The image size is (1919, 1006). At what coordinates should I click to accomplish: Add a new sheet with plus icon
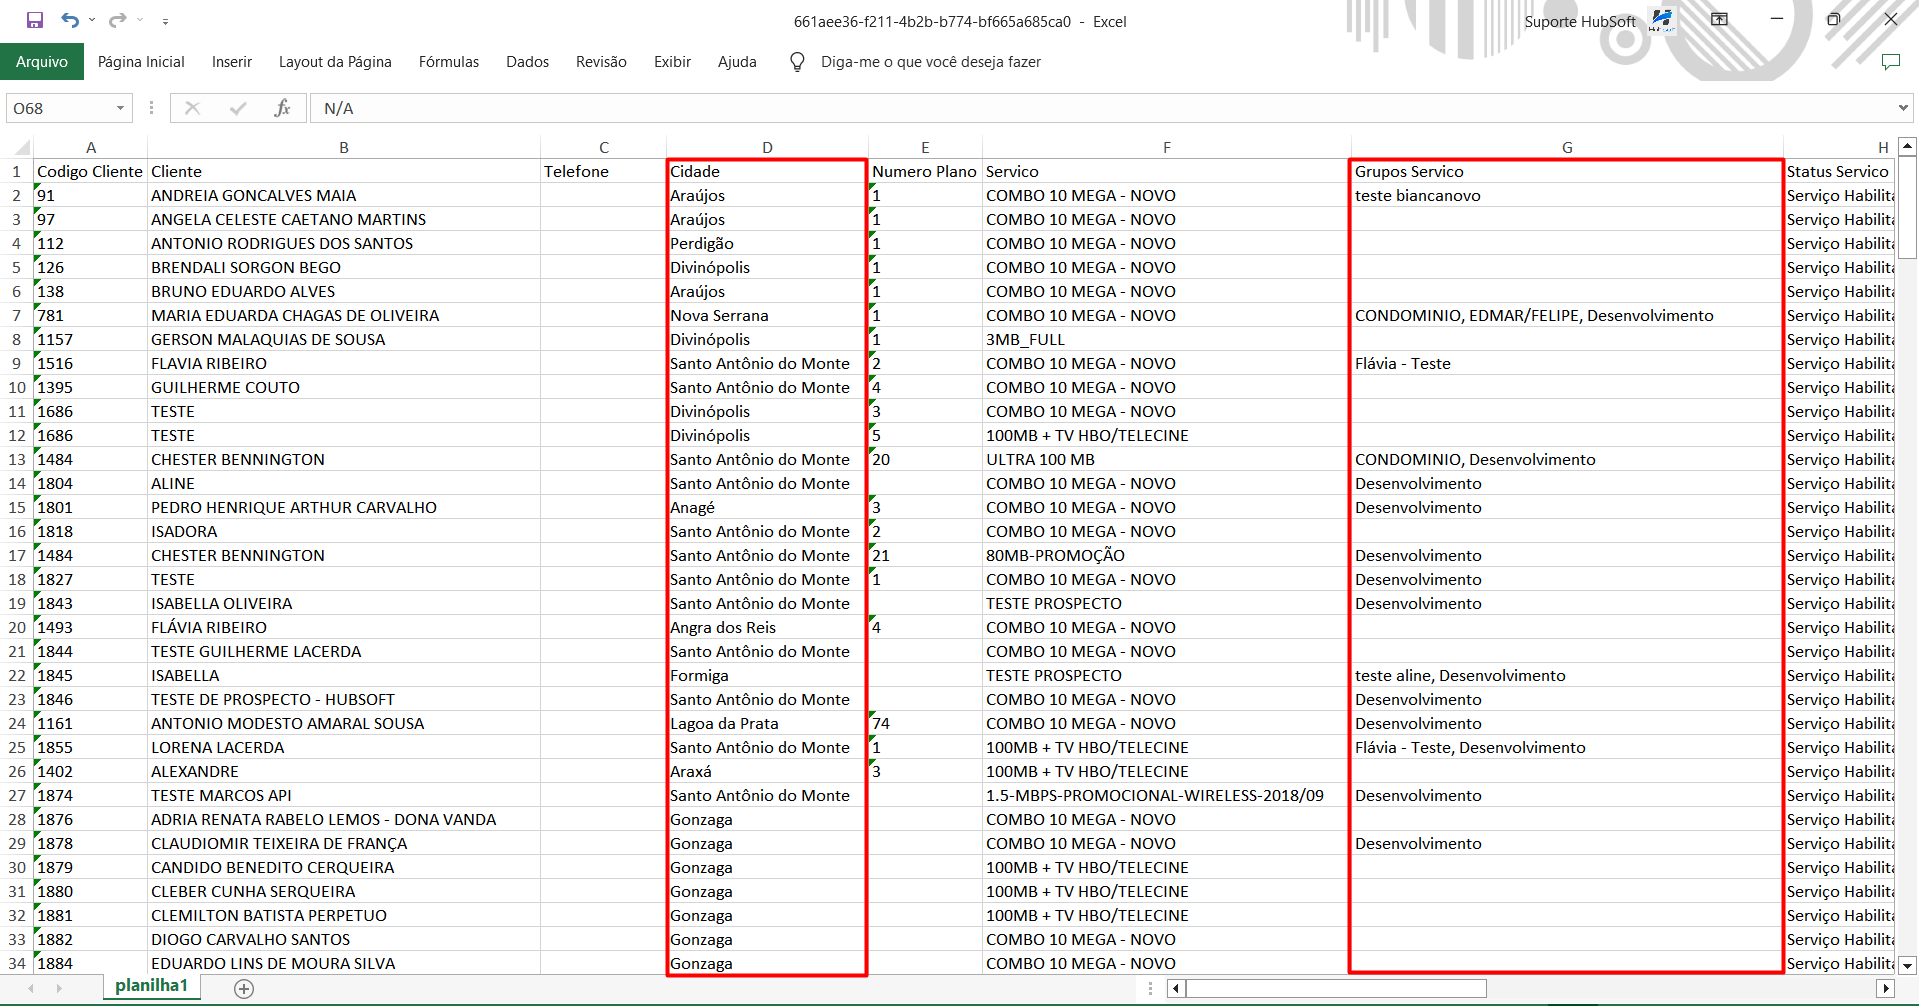click(244, 988)
